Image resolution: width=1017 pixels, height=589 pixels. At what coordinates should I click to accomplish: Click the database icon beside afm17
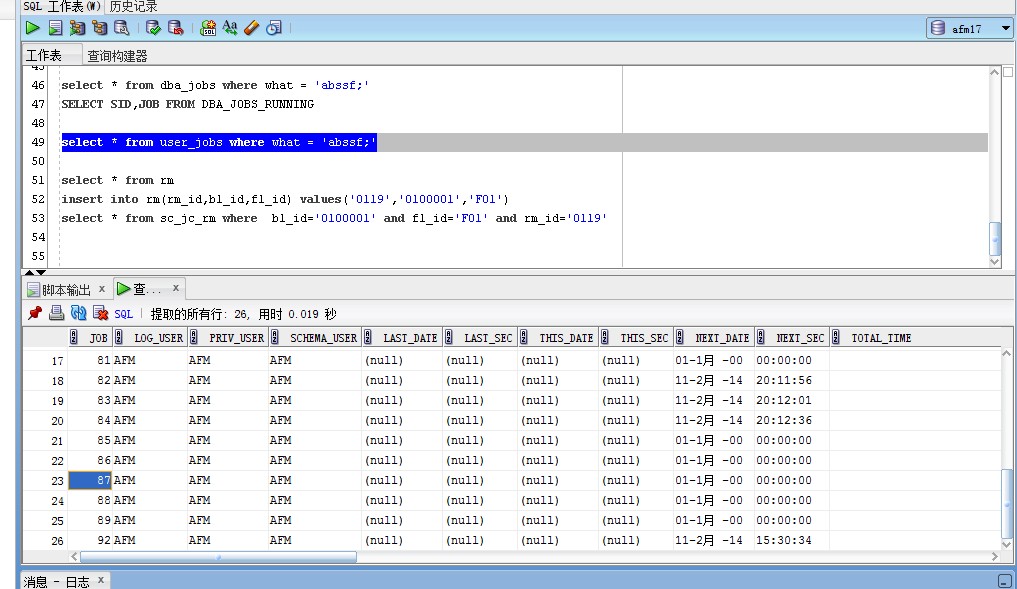pos(938,28)
